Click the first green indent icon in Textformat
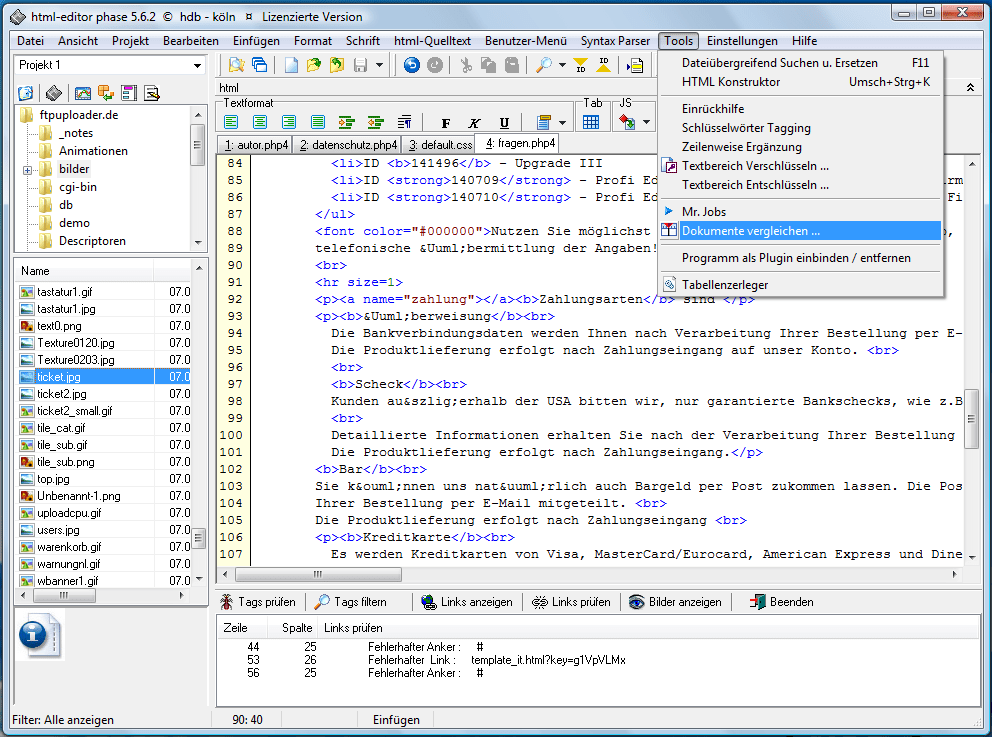This screenshot has height=737, width=992. coord(347,122)
